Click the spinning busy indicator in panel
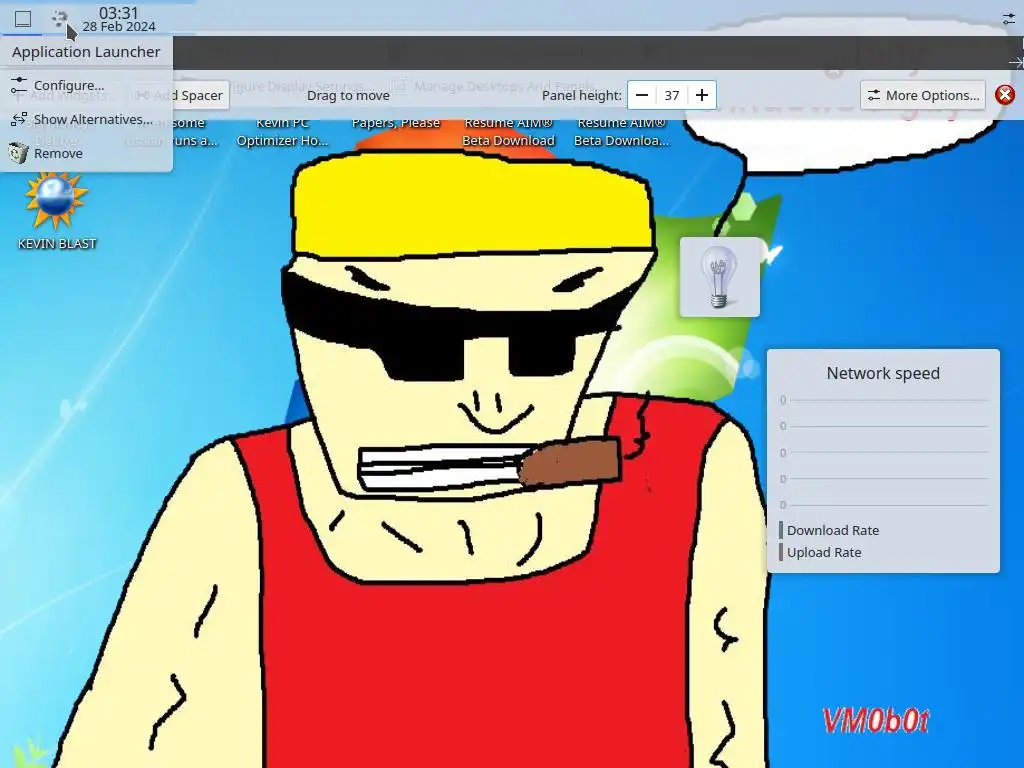Screen dimensions: 1024x768 [59, 18]
